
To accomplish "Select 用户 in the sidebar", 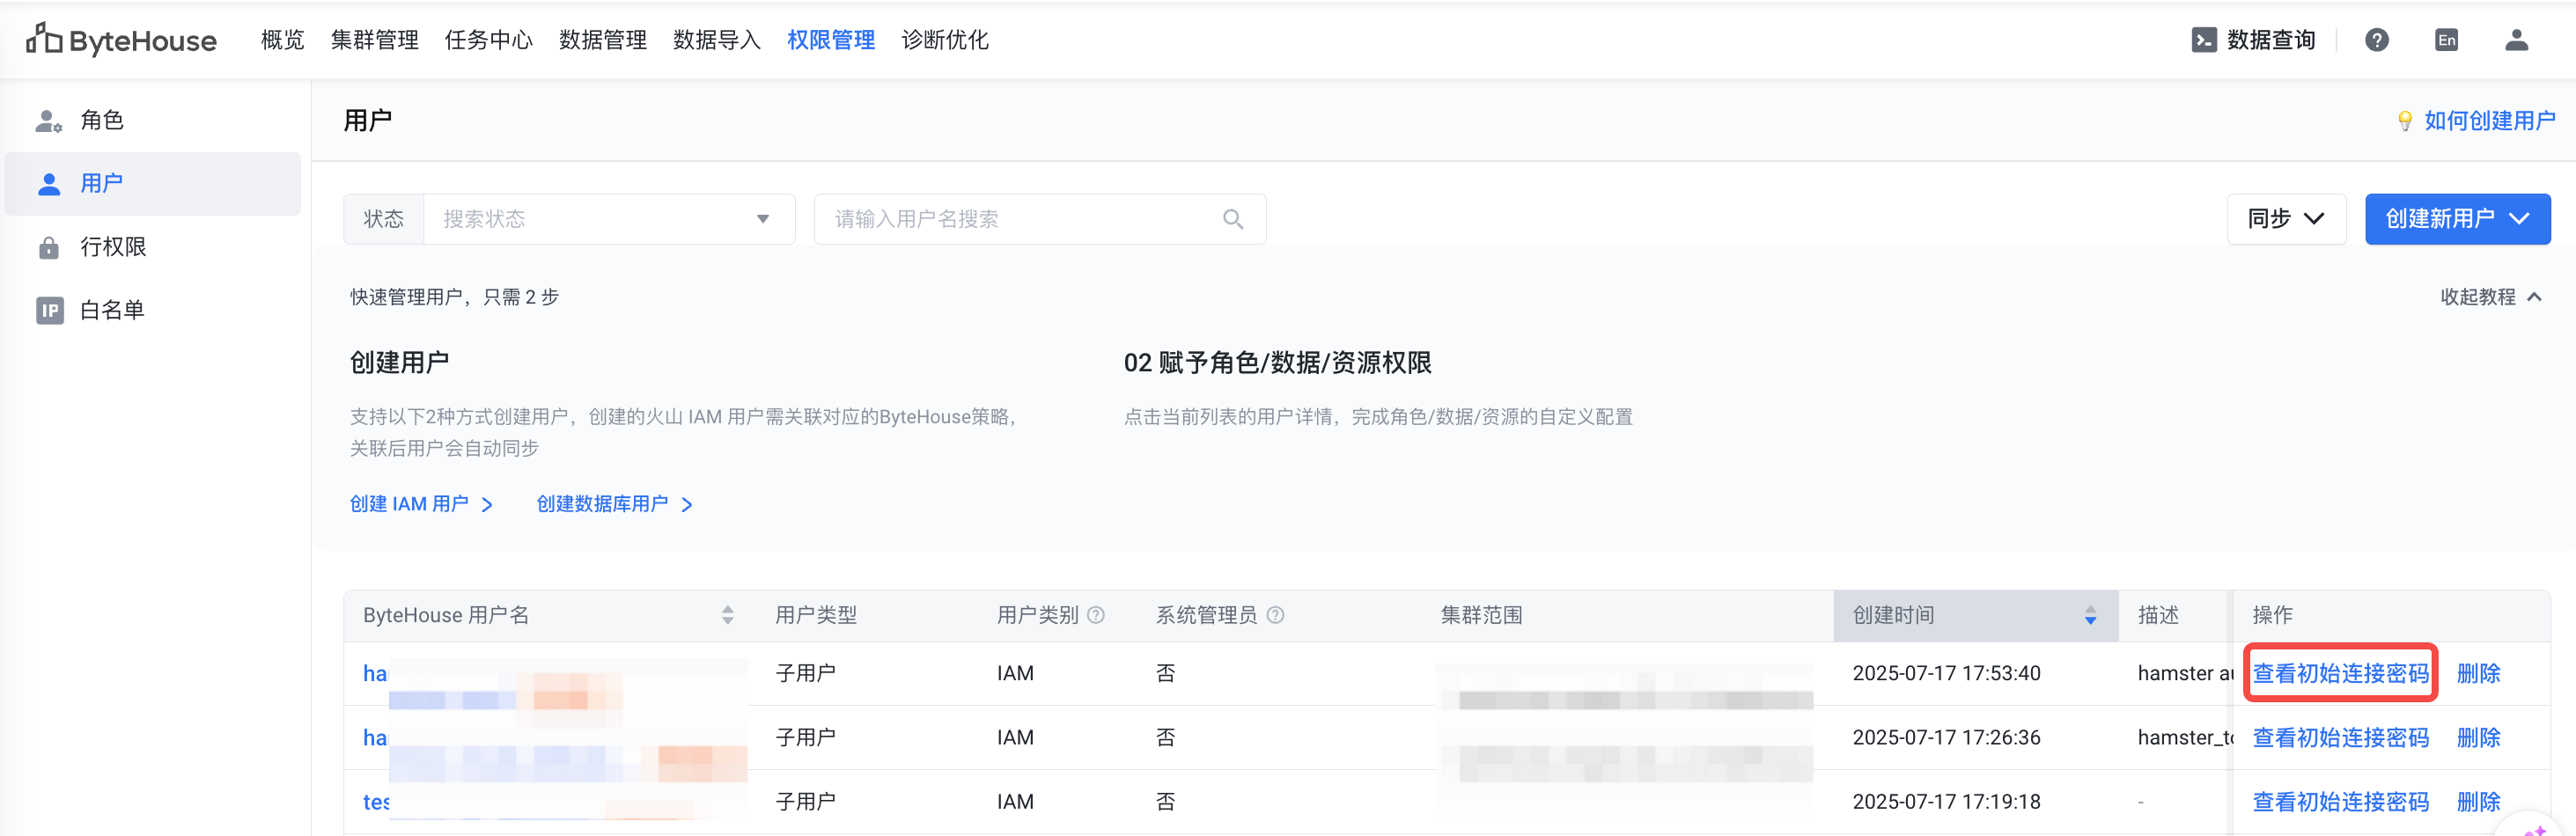I will 153,184.
